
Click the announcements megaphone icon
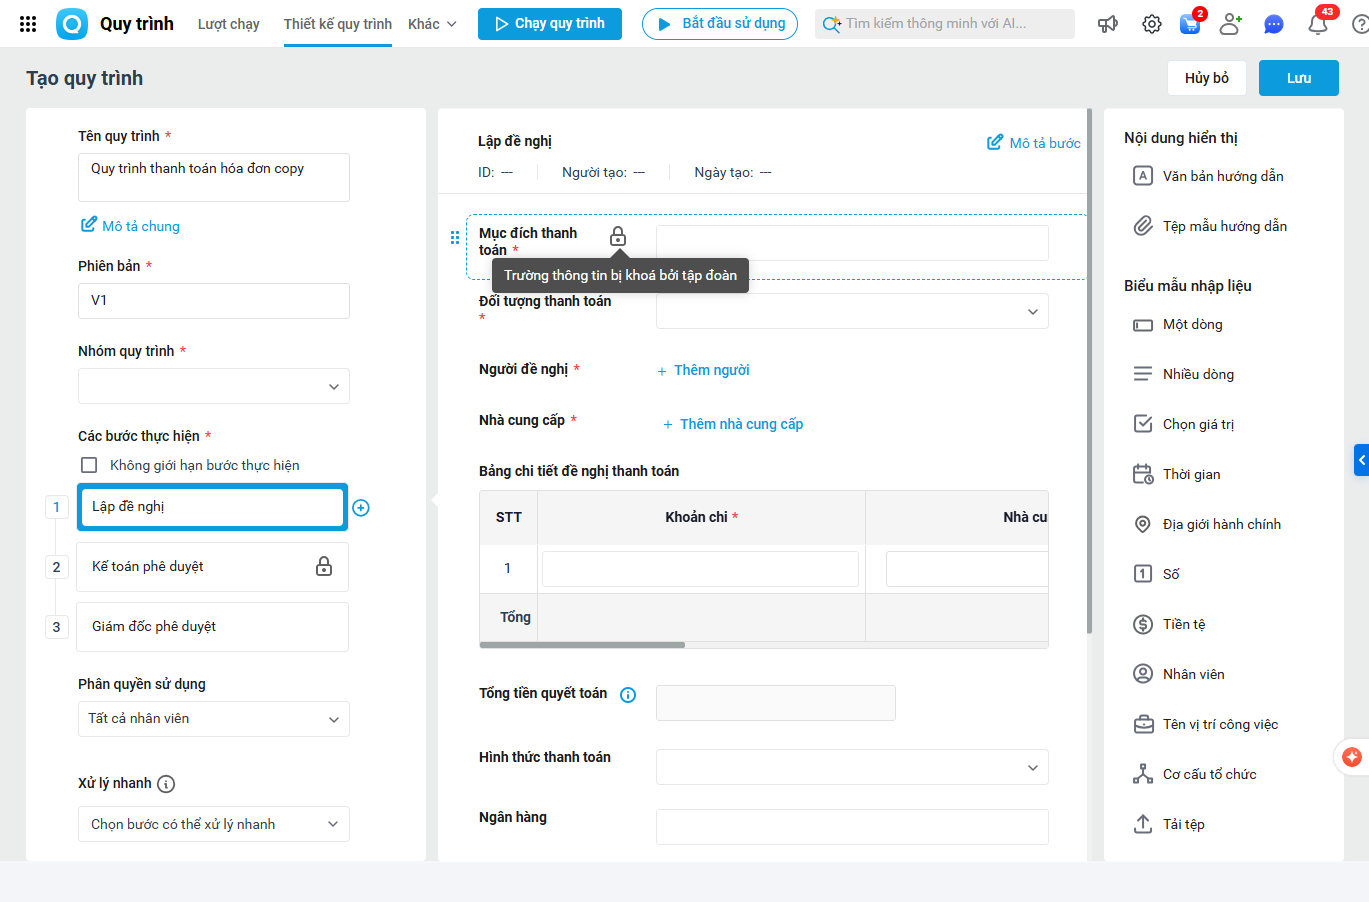[x=1108, y=24]
